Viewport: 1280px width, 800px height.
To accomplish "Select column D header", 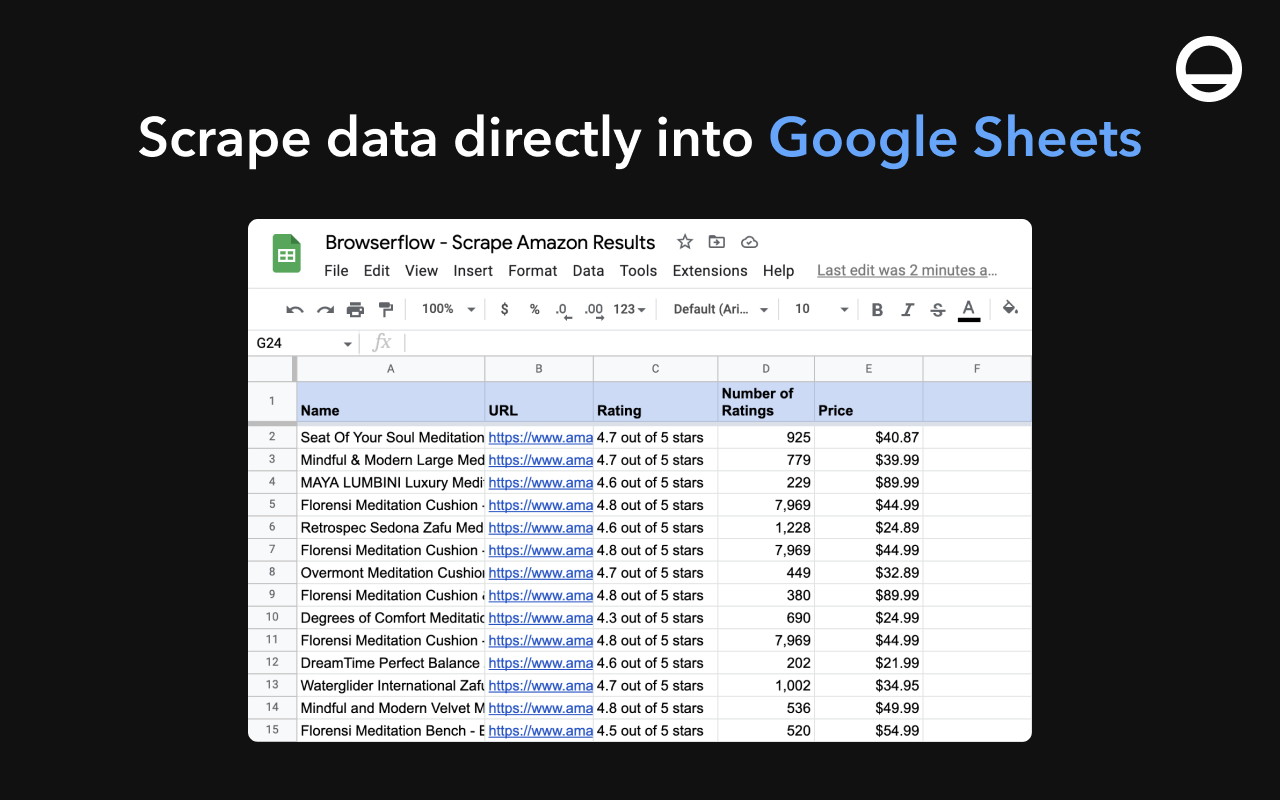I will (766, 369).
